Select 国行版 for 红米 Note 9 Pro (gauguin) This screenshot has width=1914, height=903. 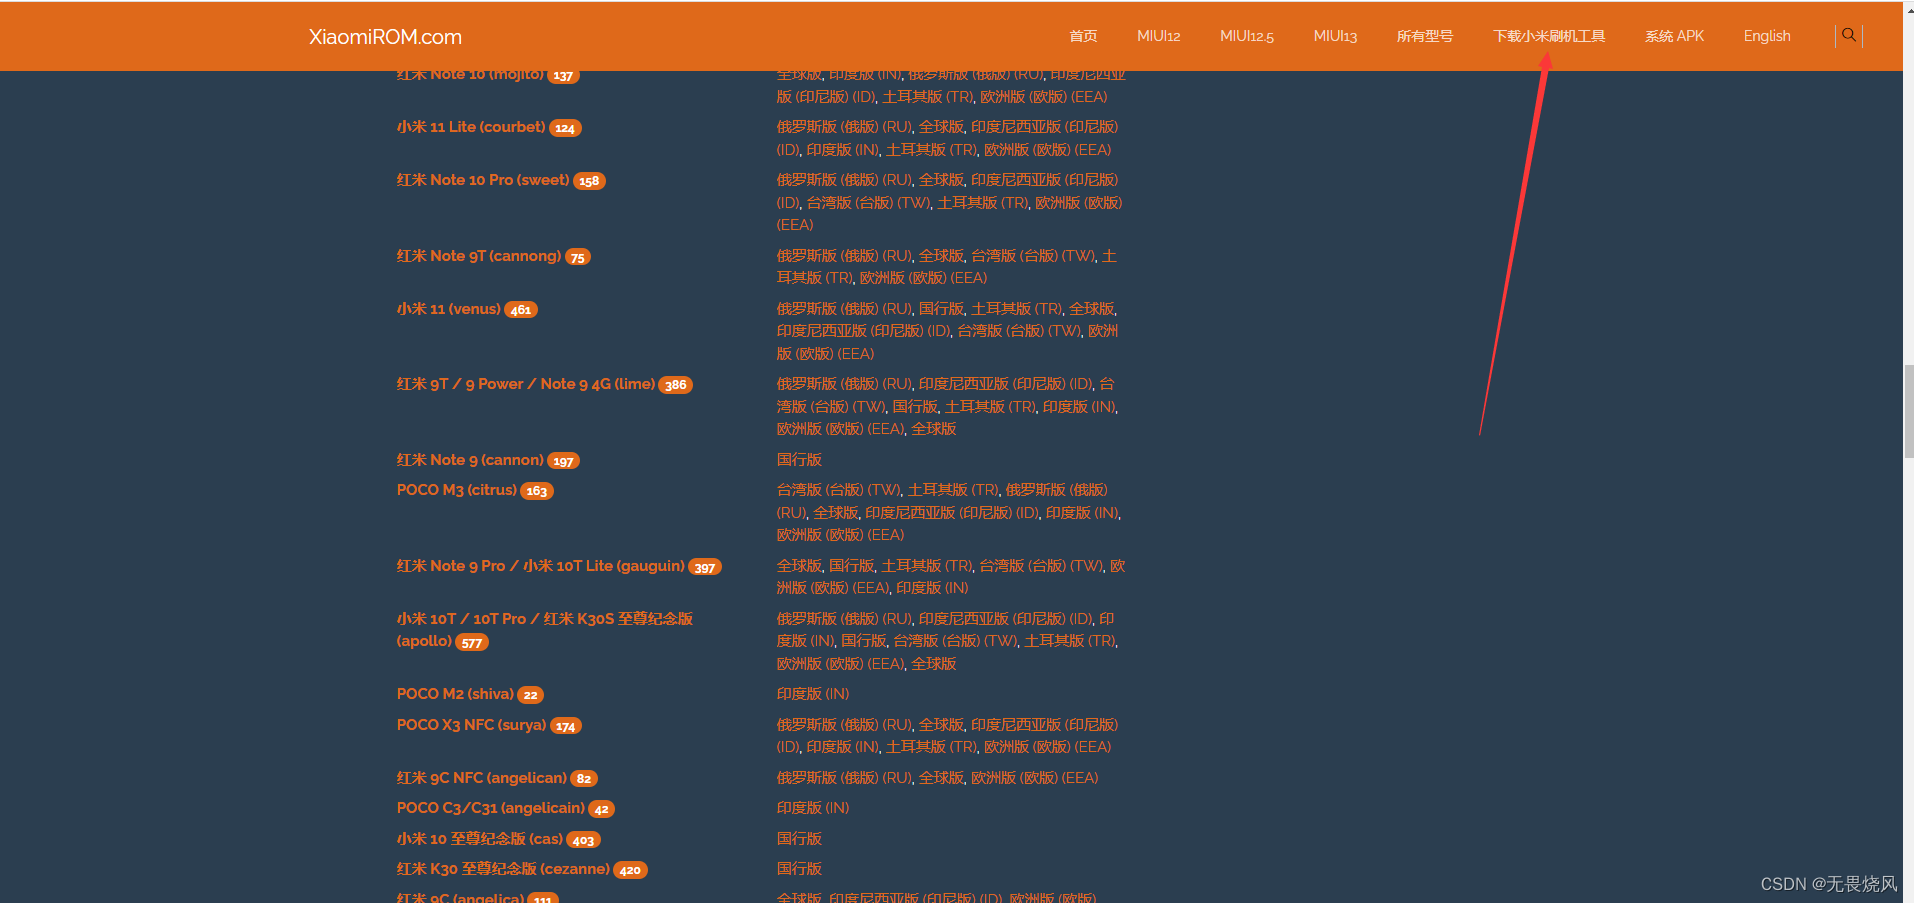(x=851, y=566)
